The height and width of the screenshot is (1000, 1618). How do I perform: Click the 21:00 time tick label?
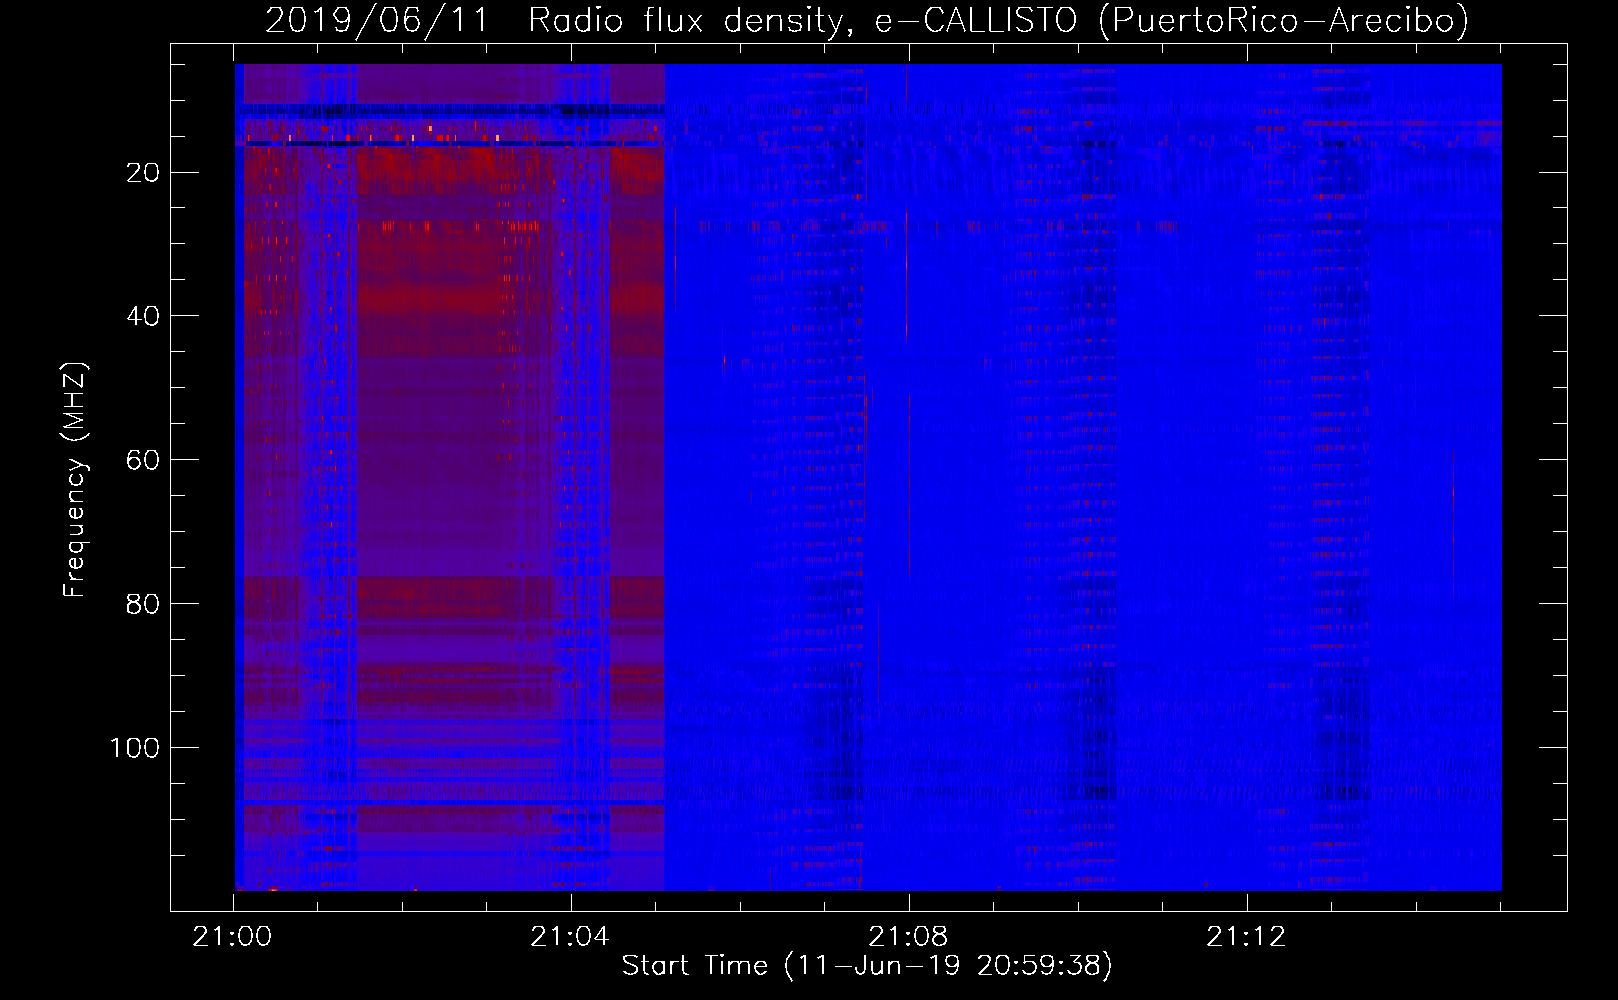[x=233, y=937]
